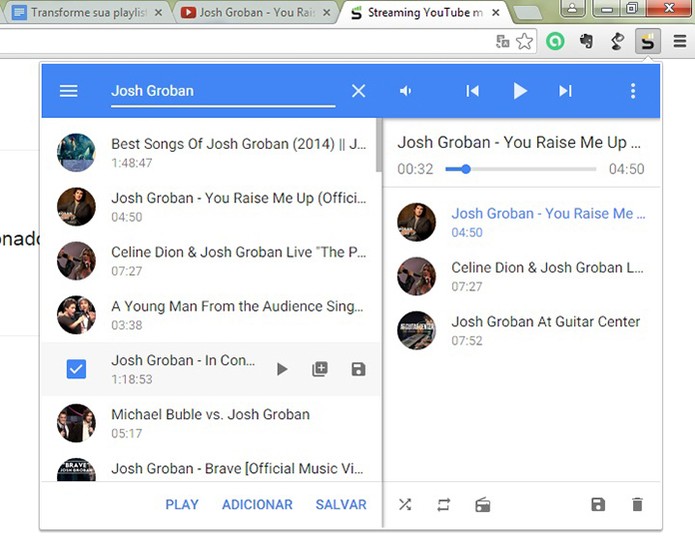This screenshot has height=544, width=695.
Task: Click the Josh Groban At Guitar Center thumbnail
Action: pos(416,330)
